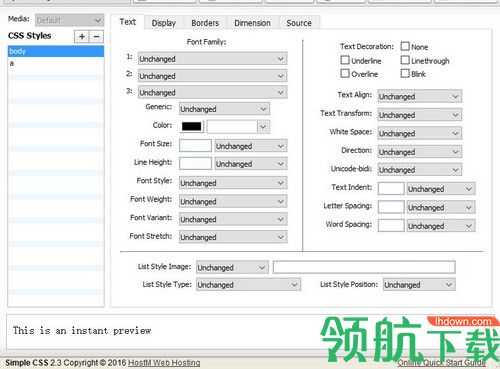The height and width of the screenshot is (369, 500).
Task: Switch to the Text tab
Action: pyautogui.click(x=128, y=22)
